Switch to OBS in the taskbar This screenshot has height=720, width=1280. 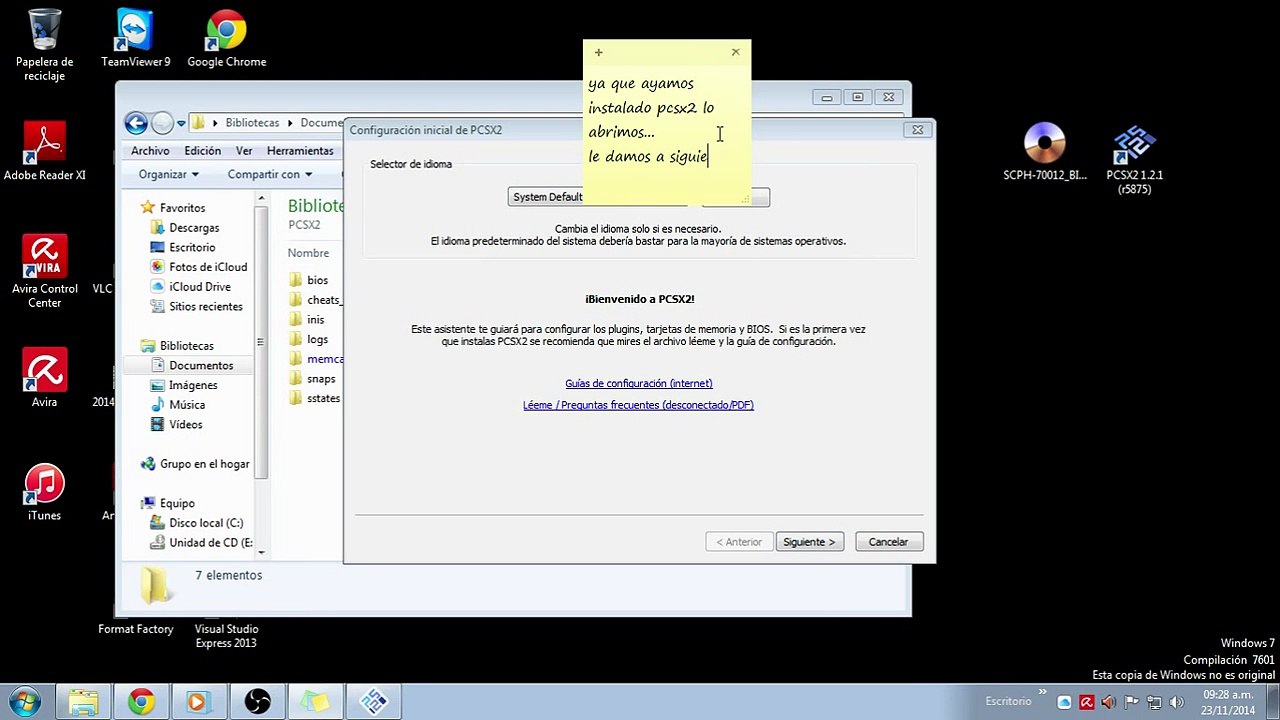click(x=257, y=702)
